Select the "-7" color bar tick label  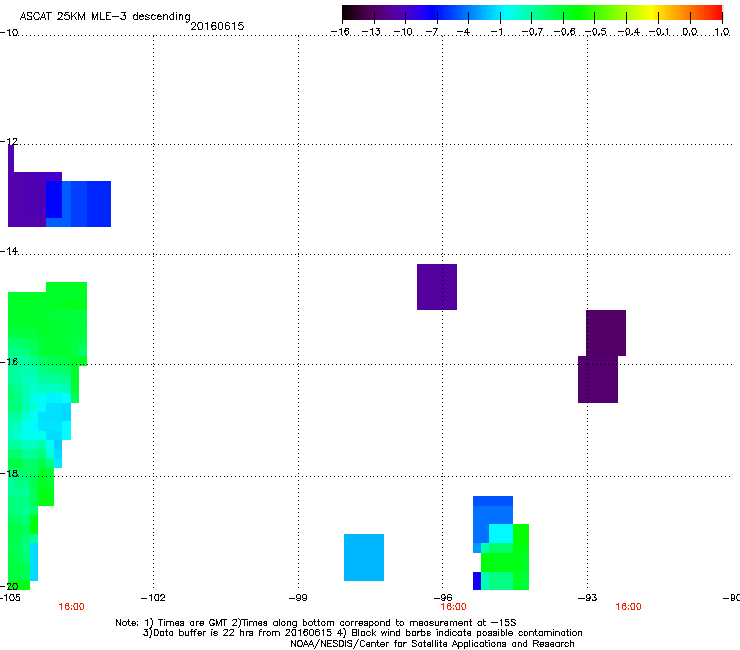click(432, 32)
